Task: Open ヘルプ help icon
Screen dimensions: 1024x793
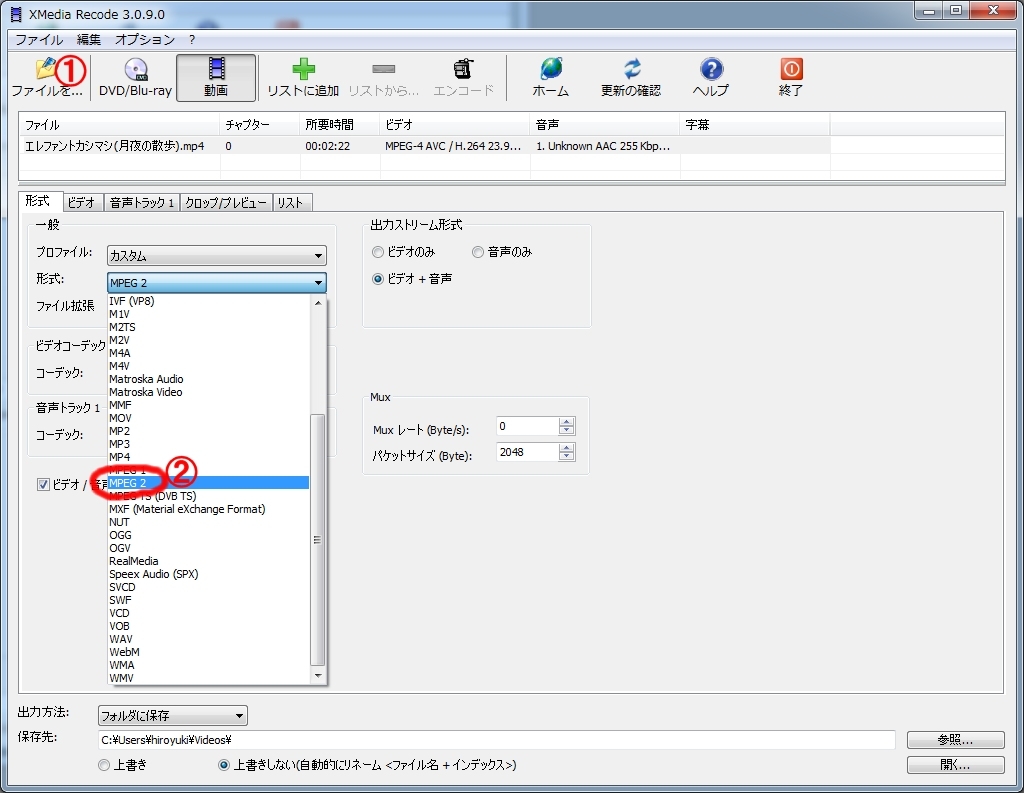Action: pos(711,78)
